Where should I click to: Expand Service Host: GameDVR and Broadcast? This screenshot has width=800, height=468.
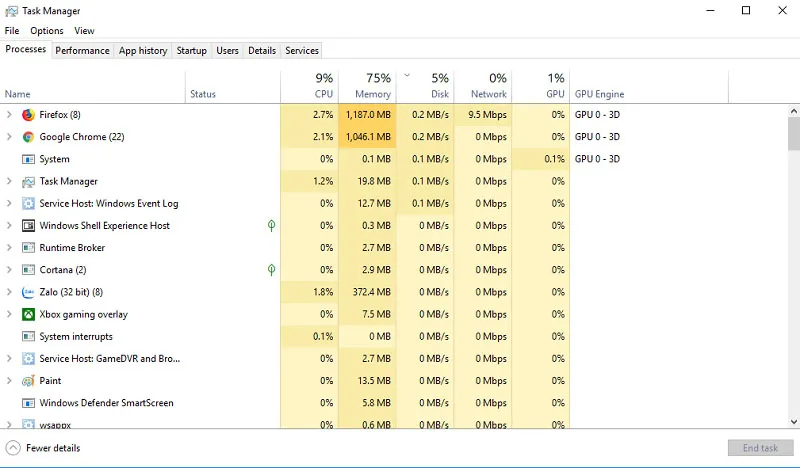click(9, 359)
